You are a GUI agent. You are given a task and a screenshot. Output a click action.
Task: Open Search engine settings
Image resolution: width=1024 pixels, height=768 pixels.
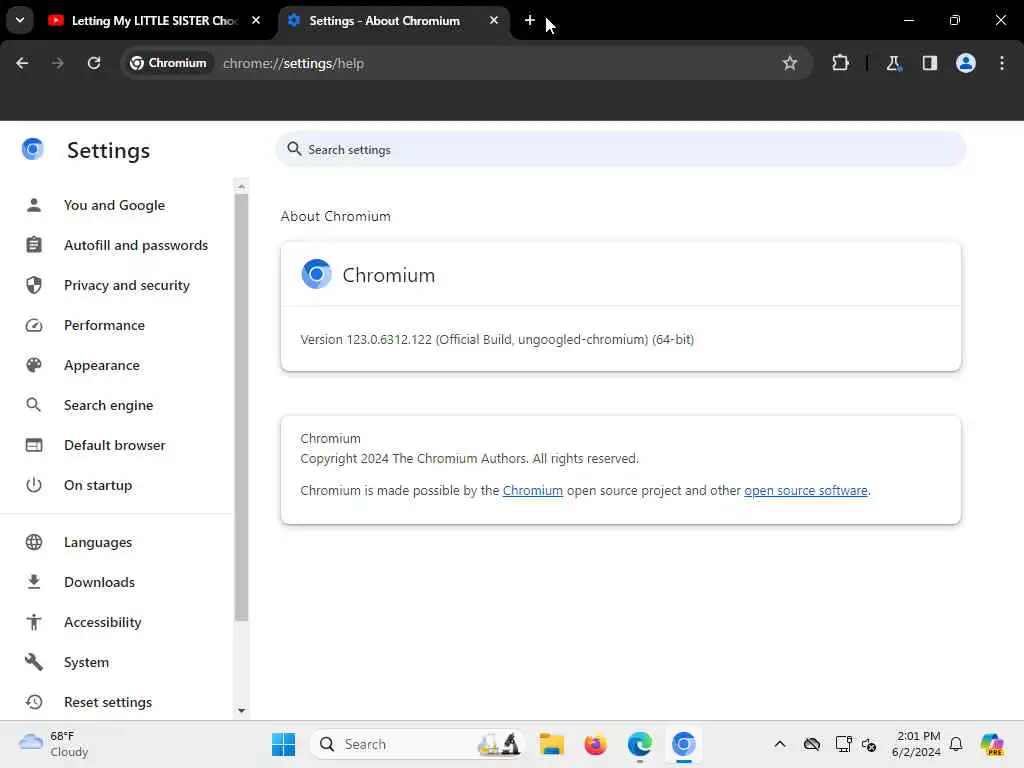point(114,405)
